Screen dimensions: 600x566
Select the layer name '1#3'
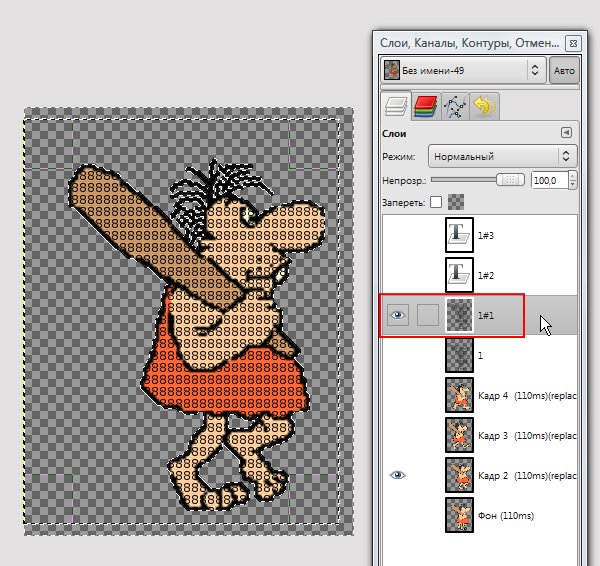(x=486, y=235)
